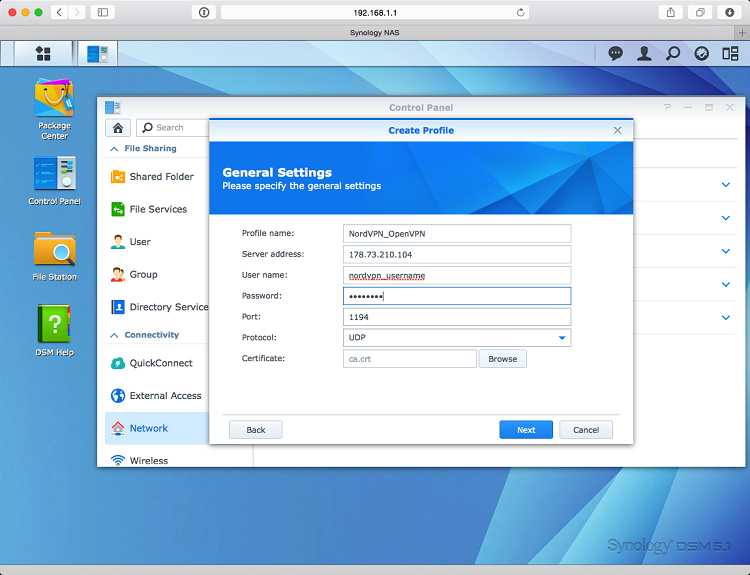This screenshot has height=575, width=750.
Task: Click the Back button
Action: click(x=255, y=429)
